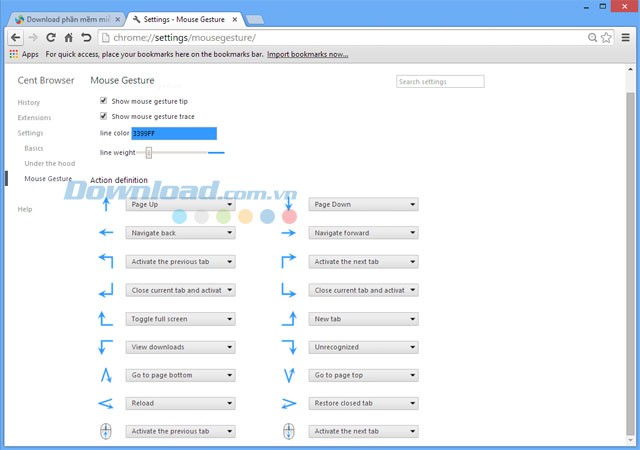Click the line color 3399FF field

[x=174, y=134]
